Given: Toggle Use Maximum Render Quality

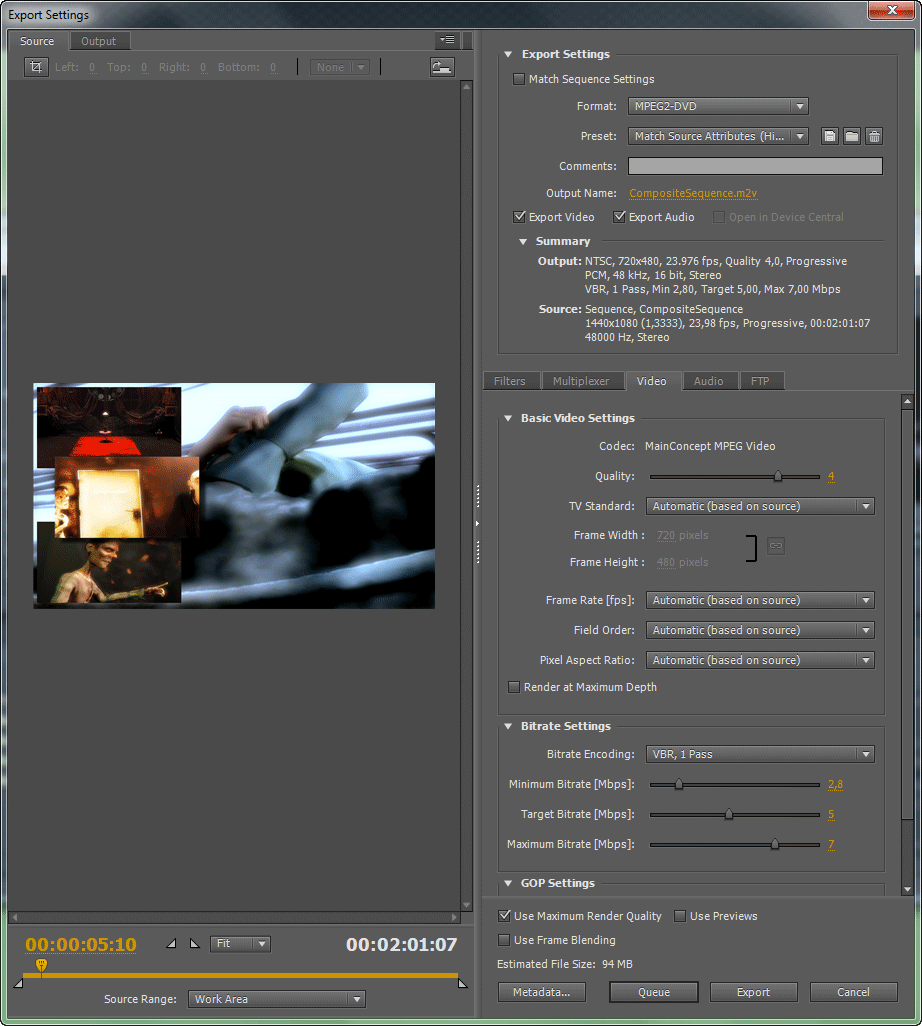Looking at the screenshot, I should (505, 916).
